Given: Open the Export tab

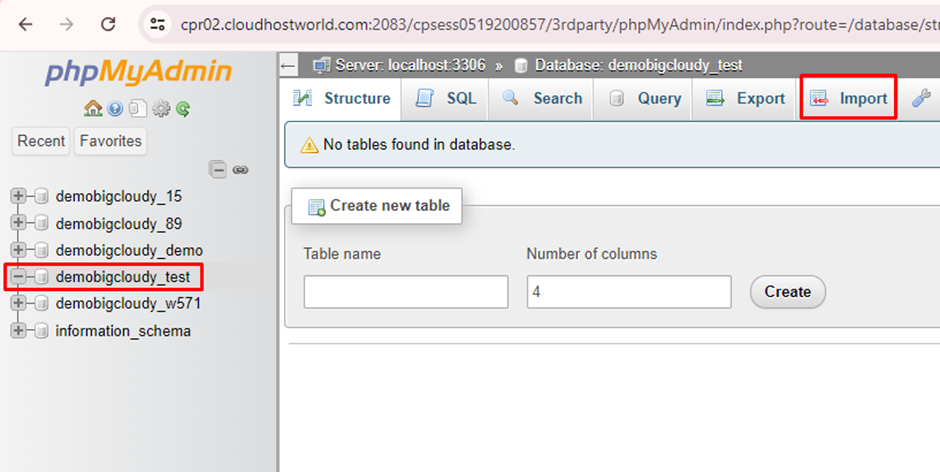Looking at the screenshot, I should coord(746,98).
